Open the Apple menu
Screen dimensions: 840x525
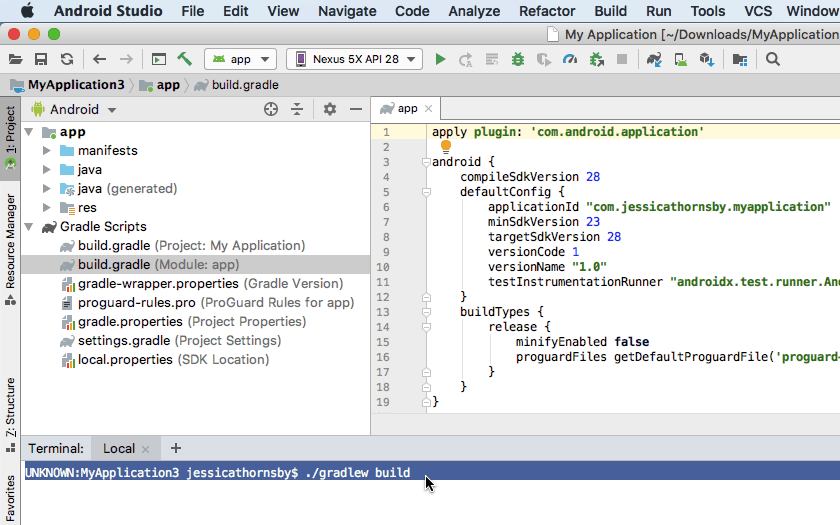coord(27,10)
